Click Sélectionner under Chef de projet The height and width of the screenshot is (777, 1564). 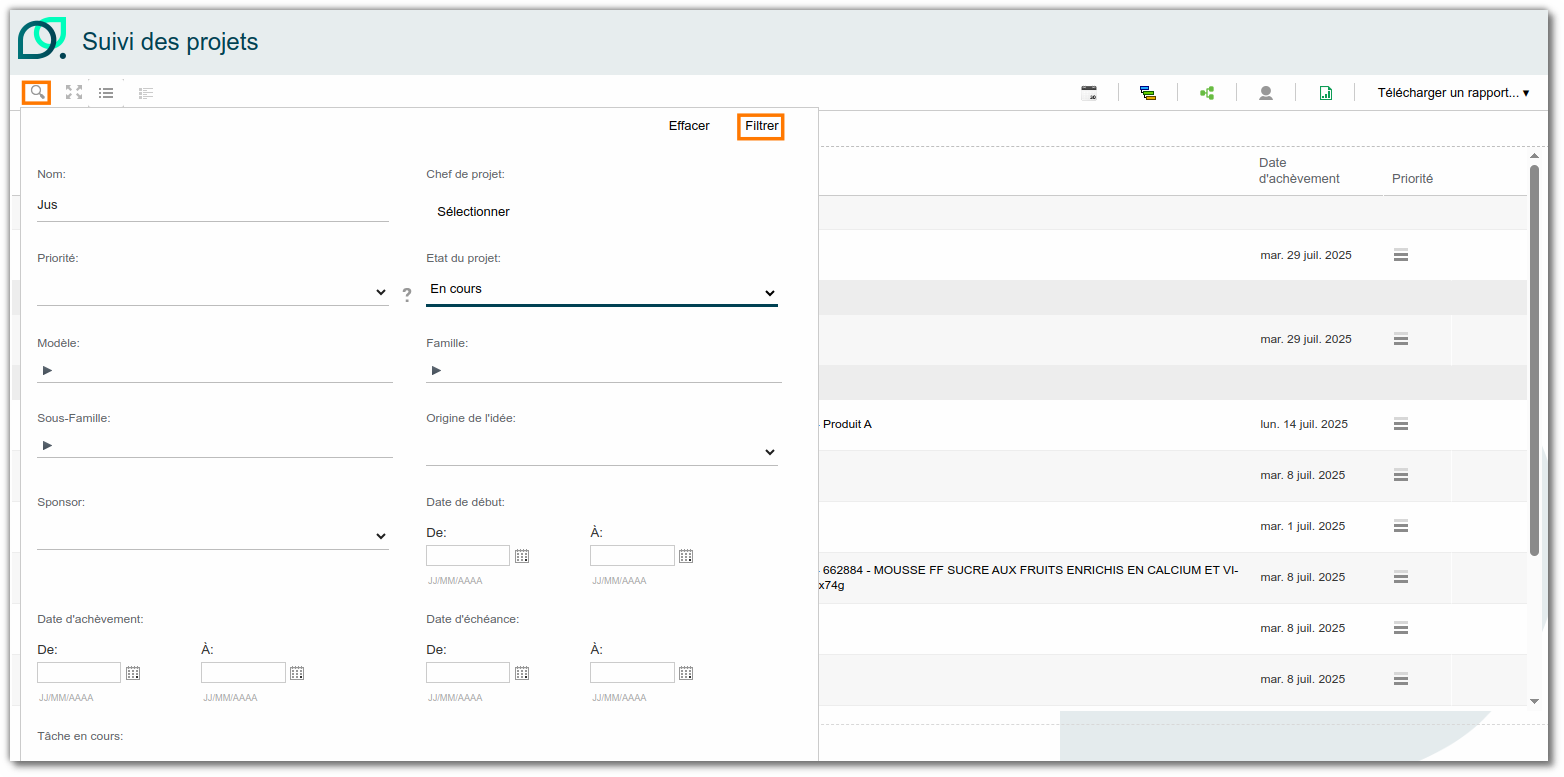473,212
